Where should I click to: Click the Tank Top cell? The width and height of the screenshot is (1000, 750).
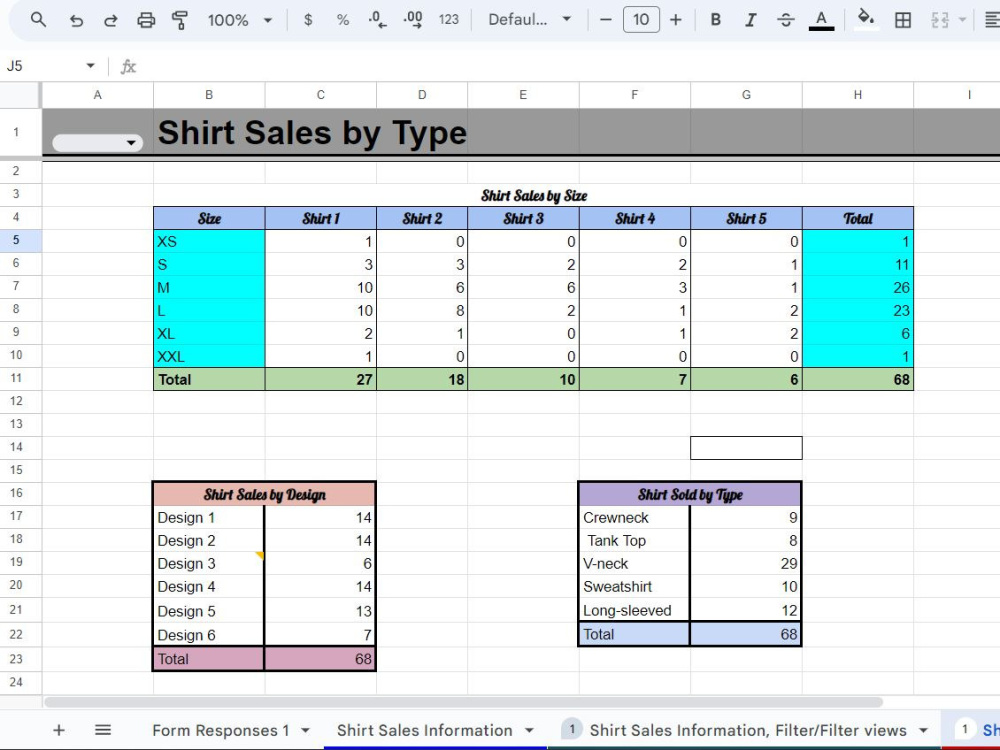[x=634, y=540]
